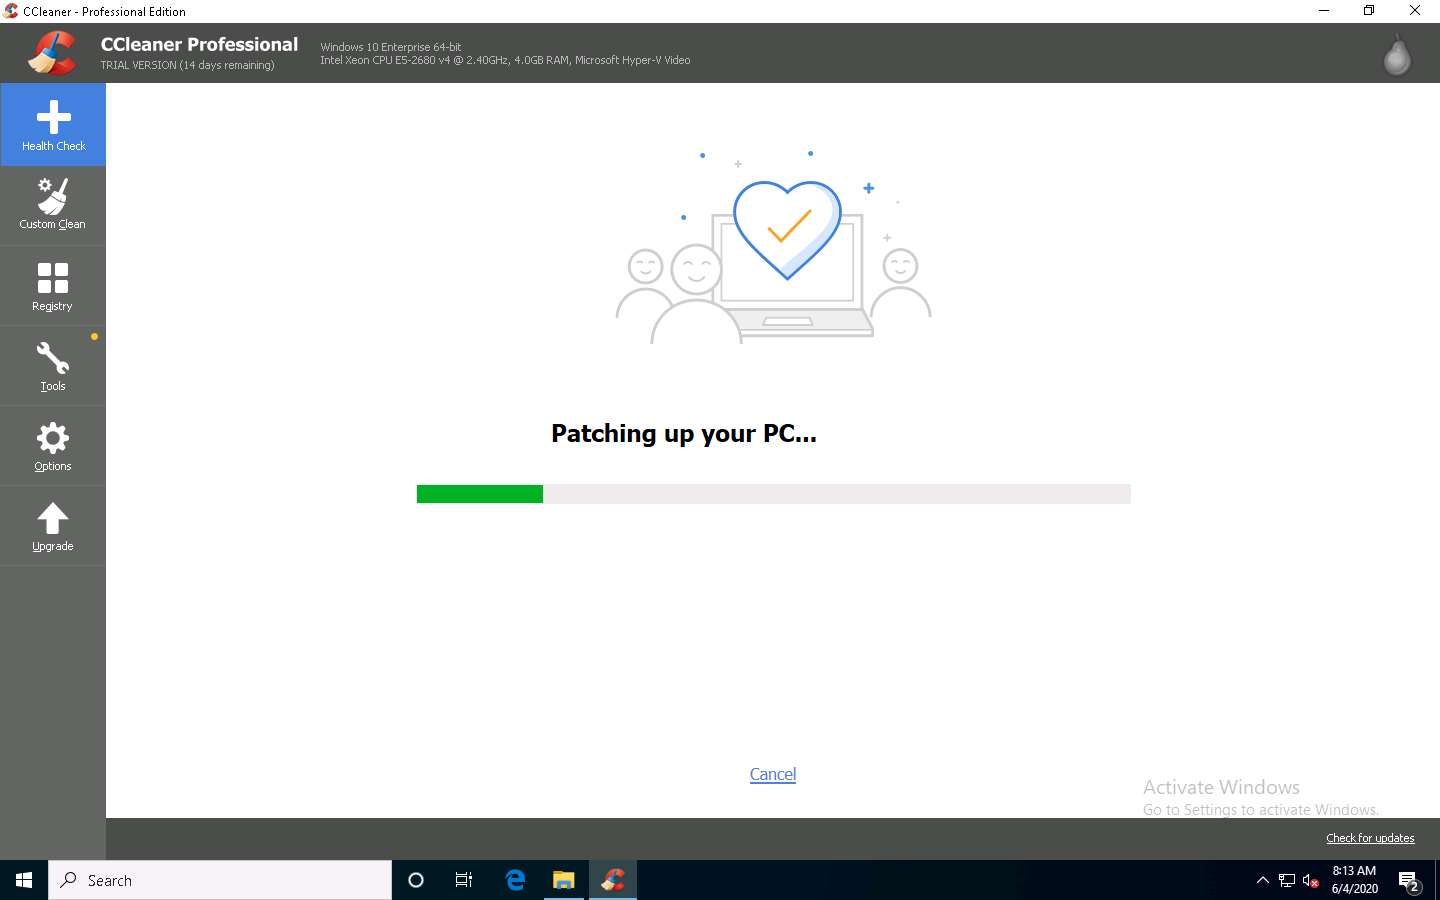Click the trial version remaining days text
The image size is (1440, 900).
[x=187, y=65]
